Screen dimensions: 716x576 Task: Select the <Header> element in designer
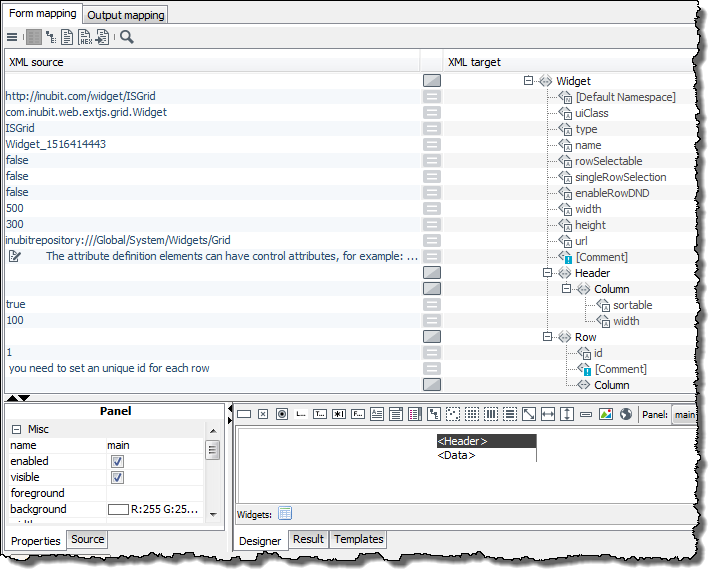(486, 441)
